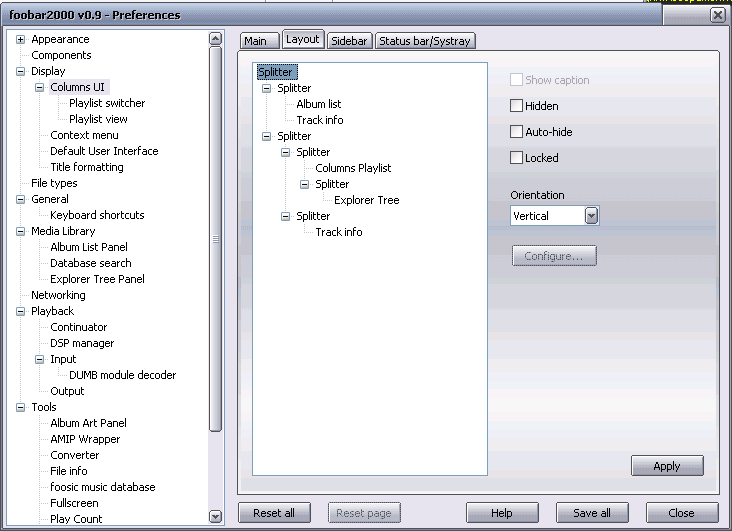Screen dimensions: 732x531
Task: Open the Sidebar tab
Action: click(x=349, y=41)
